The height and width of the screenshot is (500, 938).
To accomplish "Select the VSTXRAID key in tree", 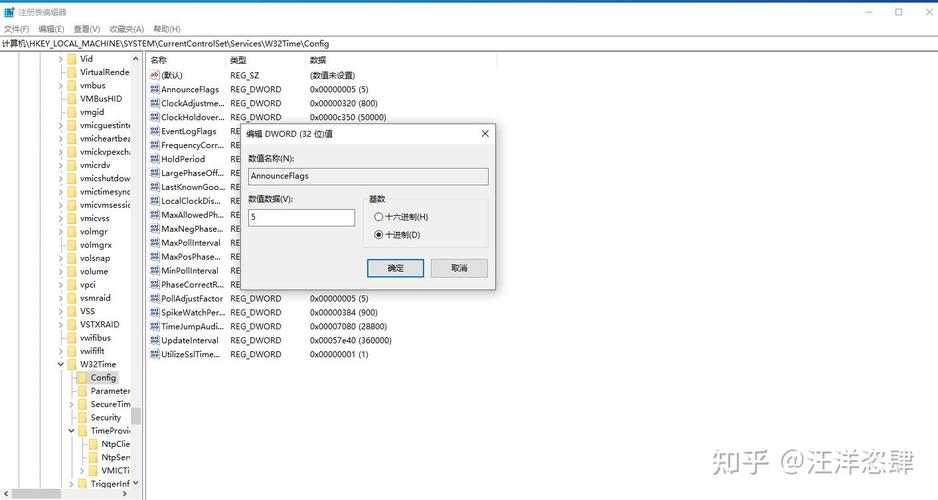I will pos(99,324).
